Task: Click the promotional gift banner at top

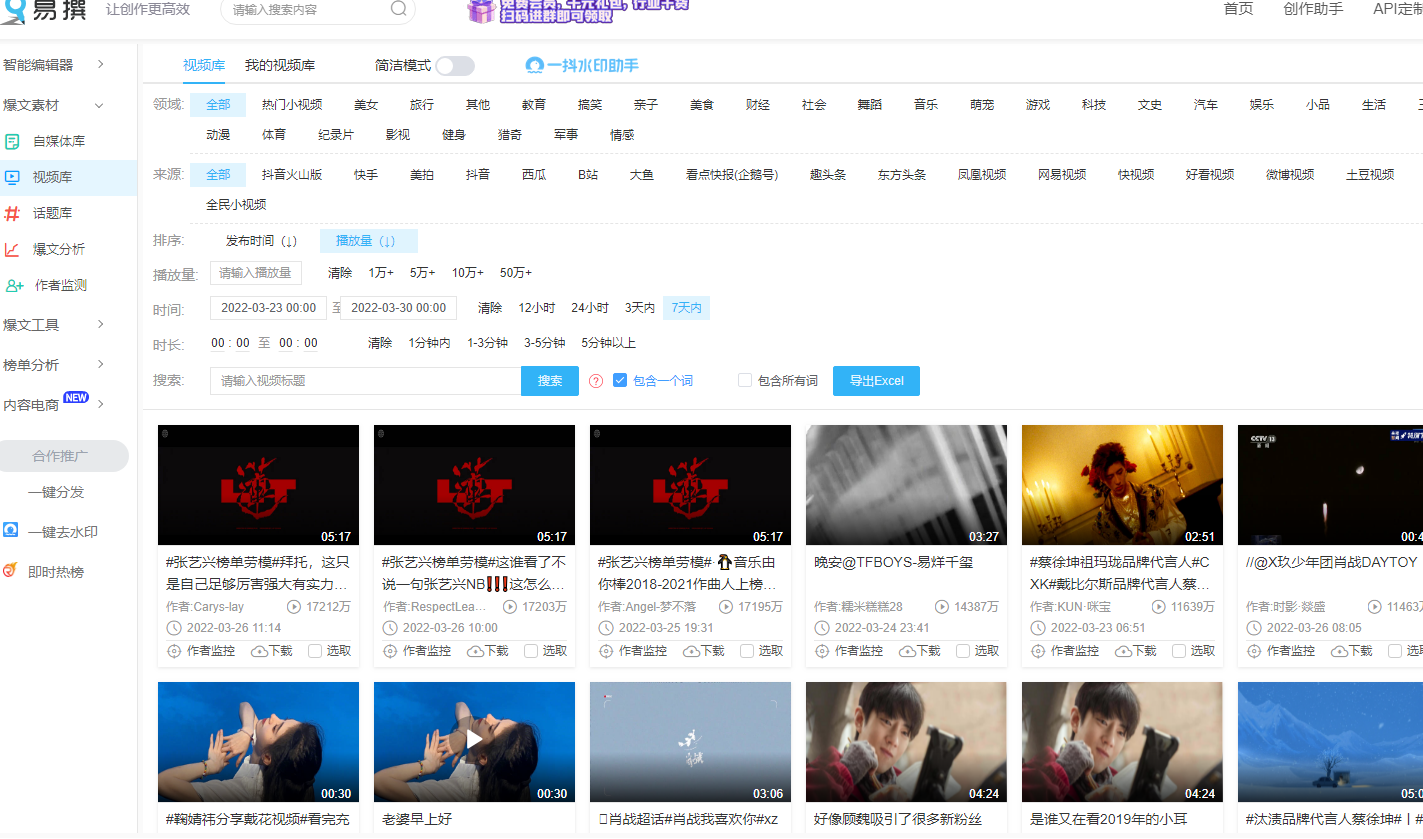Action: [578, 11]
